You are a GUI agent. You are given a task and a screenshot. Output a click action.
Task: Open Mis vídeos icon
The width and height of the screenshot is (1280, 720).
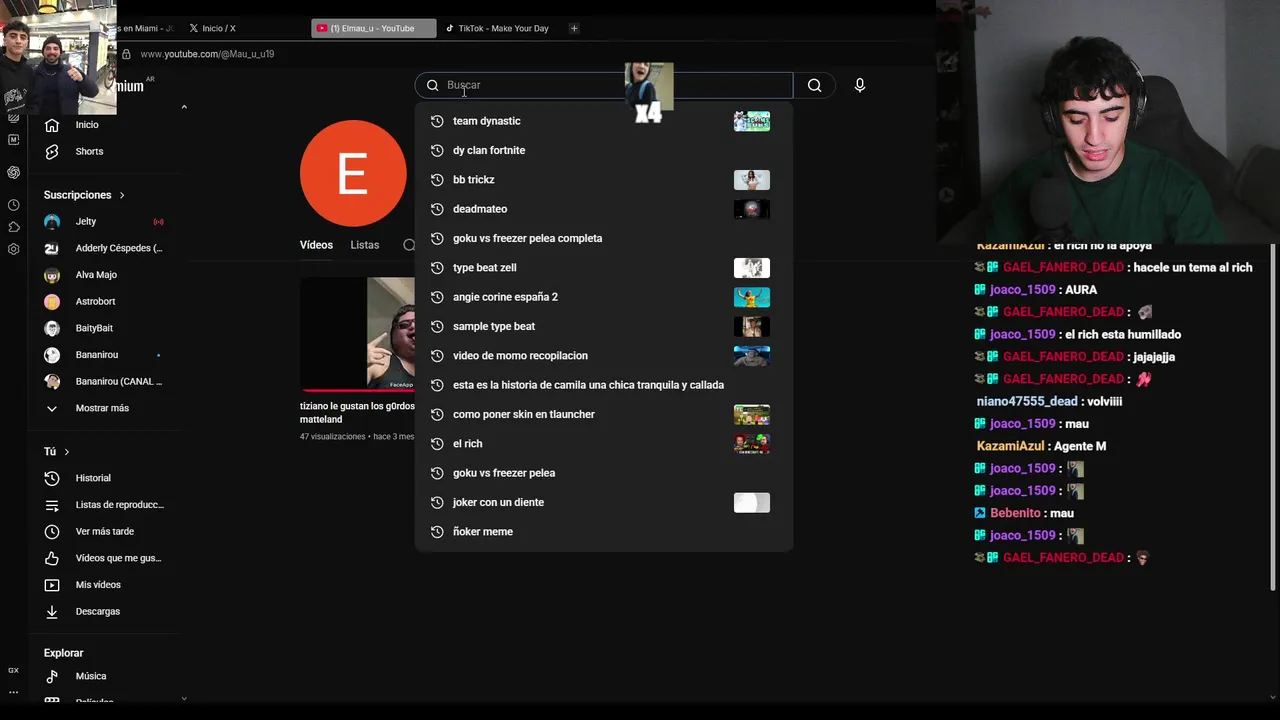coord(52,585)
